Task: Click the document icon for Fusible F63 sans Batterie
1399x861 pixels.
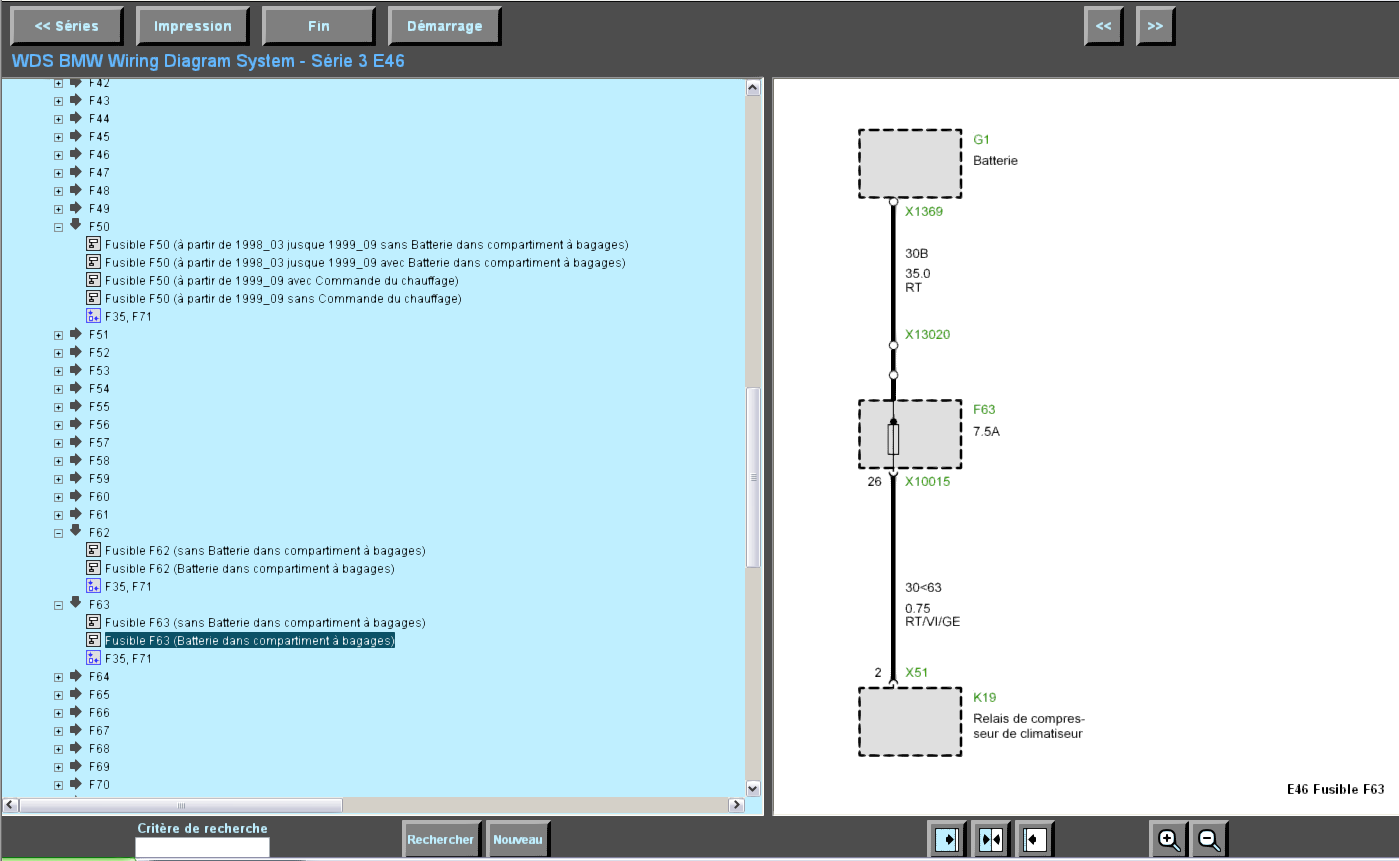Action: point(94,623)
